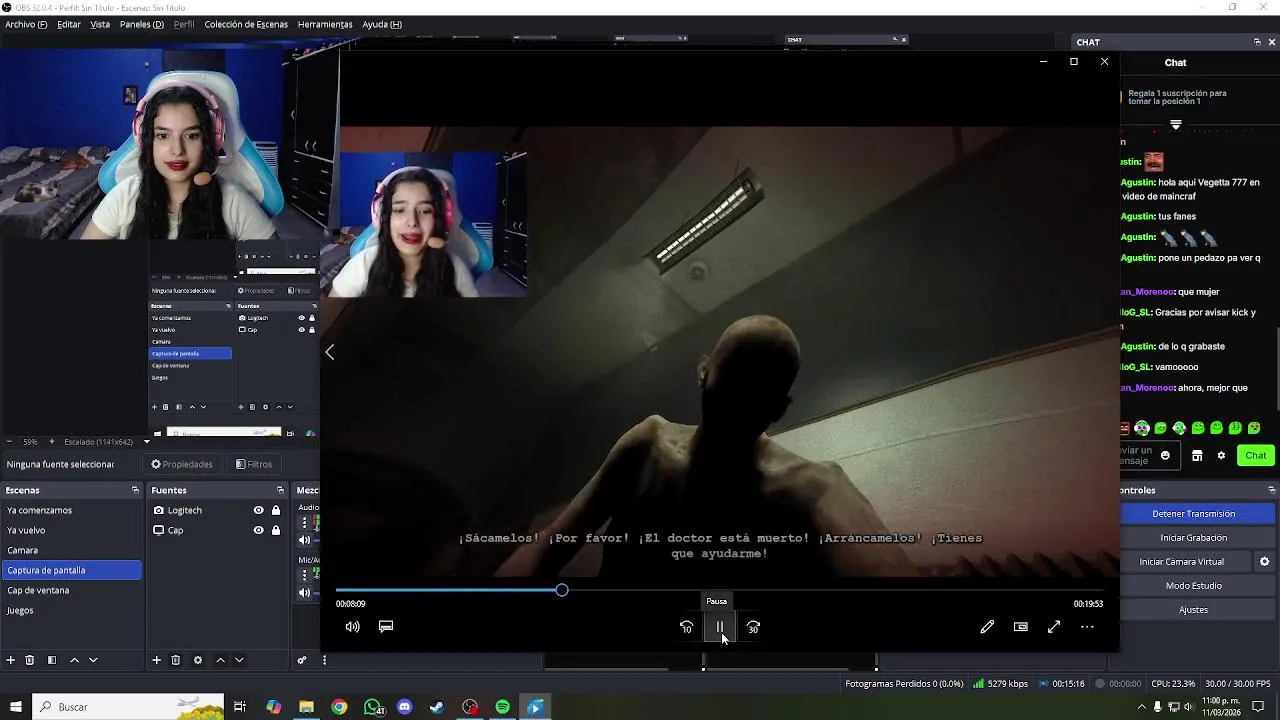This screenshot has width=1280, height=720.
Task: Mute the Mic/Aux speaker in mixer
Action: point(305,593)
